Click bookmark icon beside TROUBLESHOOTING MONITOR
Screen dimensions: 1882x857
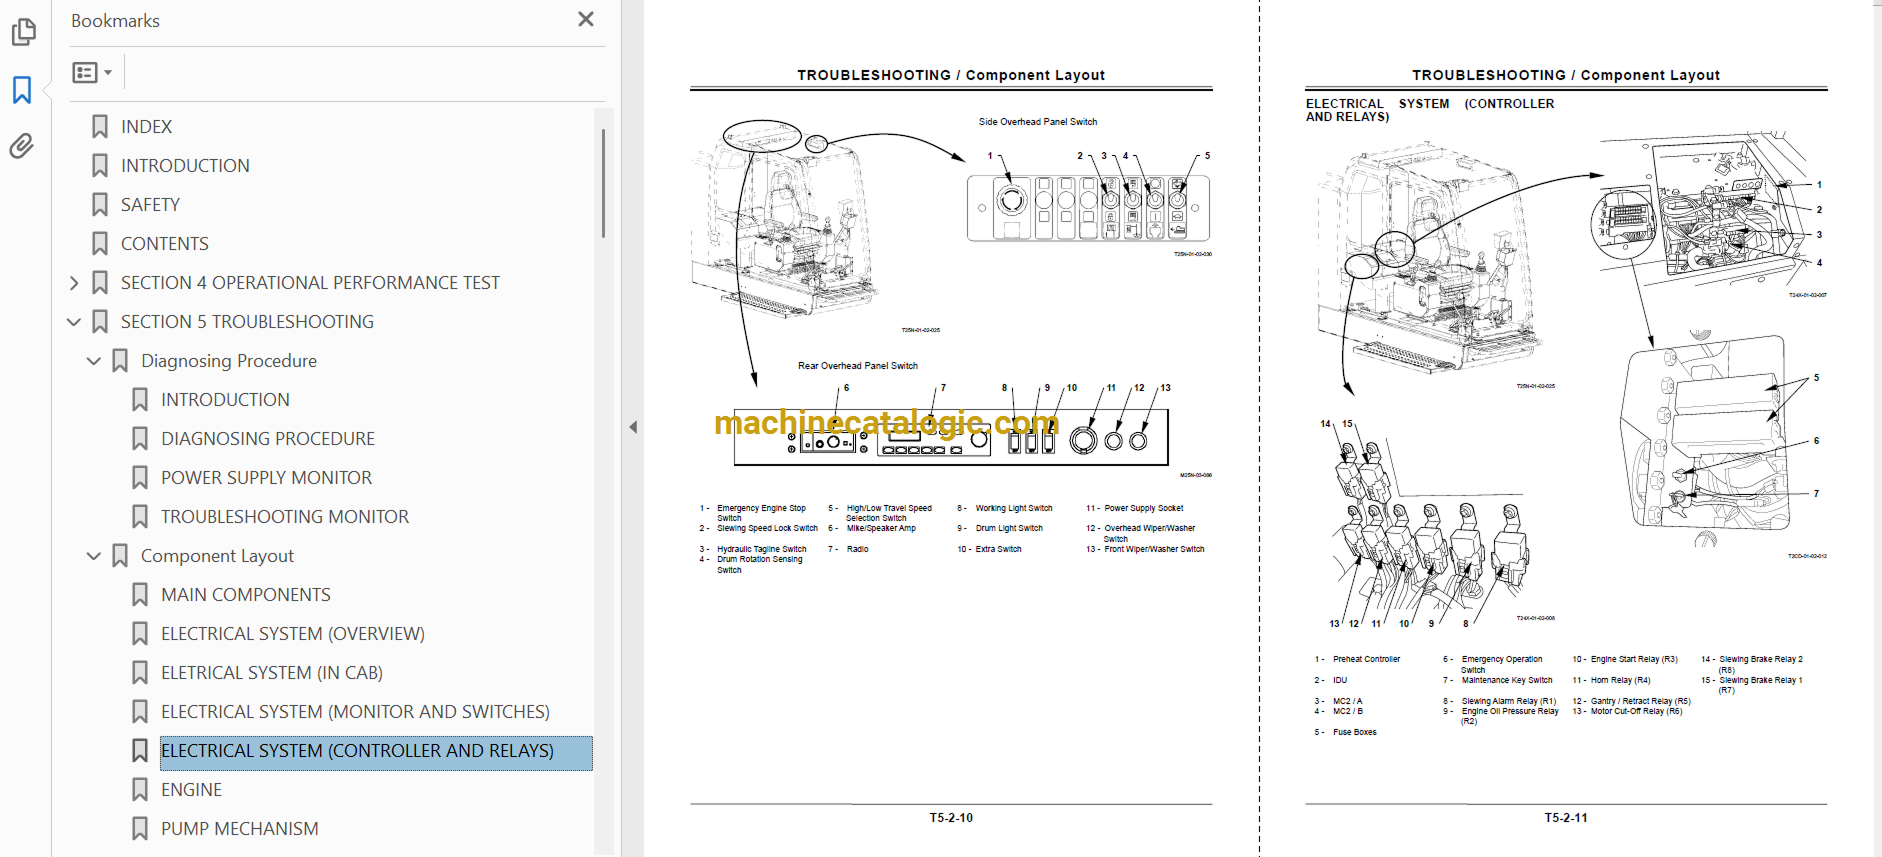[140, 517]
